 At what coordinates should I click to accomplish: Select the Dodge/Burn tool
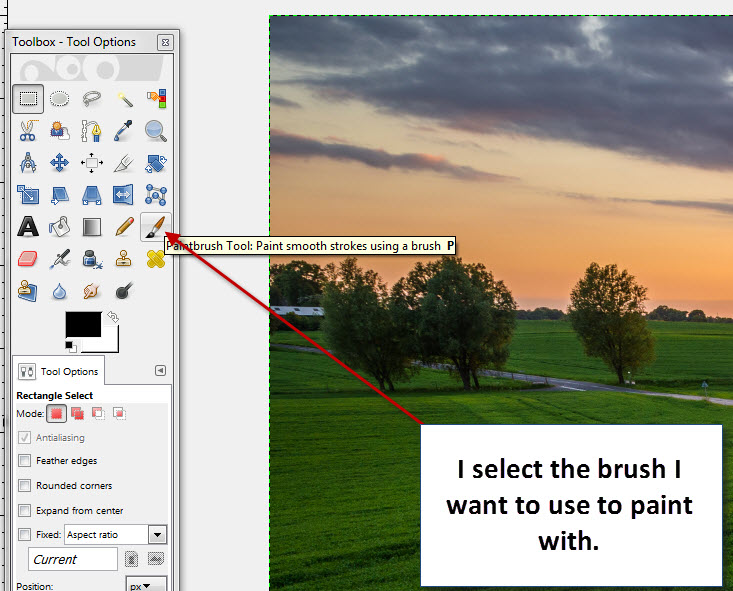pyautogui.click(x=124, y=291)
